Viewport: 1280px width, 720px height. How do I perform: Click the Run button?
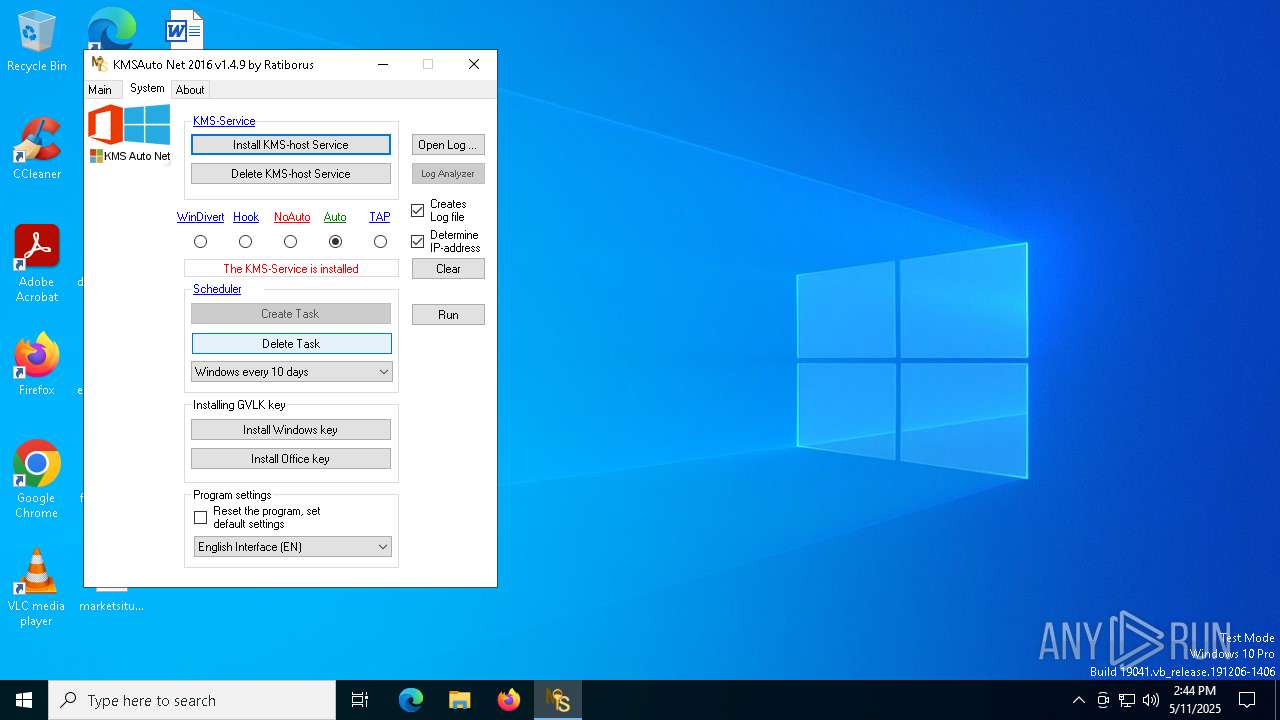coord(448,315)
